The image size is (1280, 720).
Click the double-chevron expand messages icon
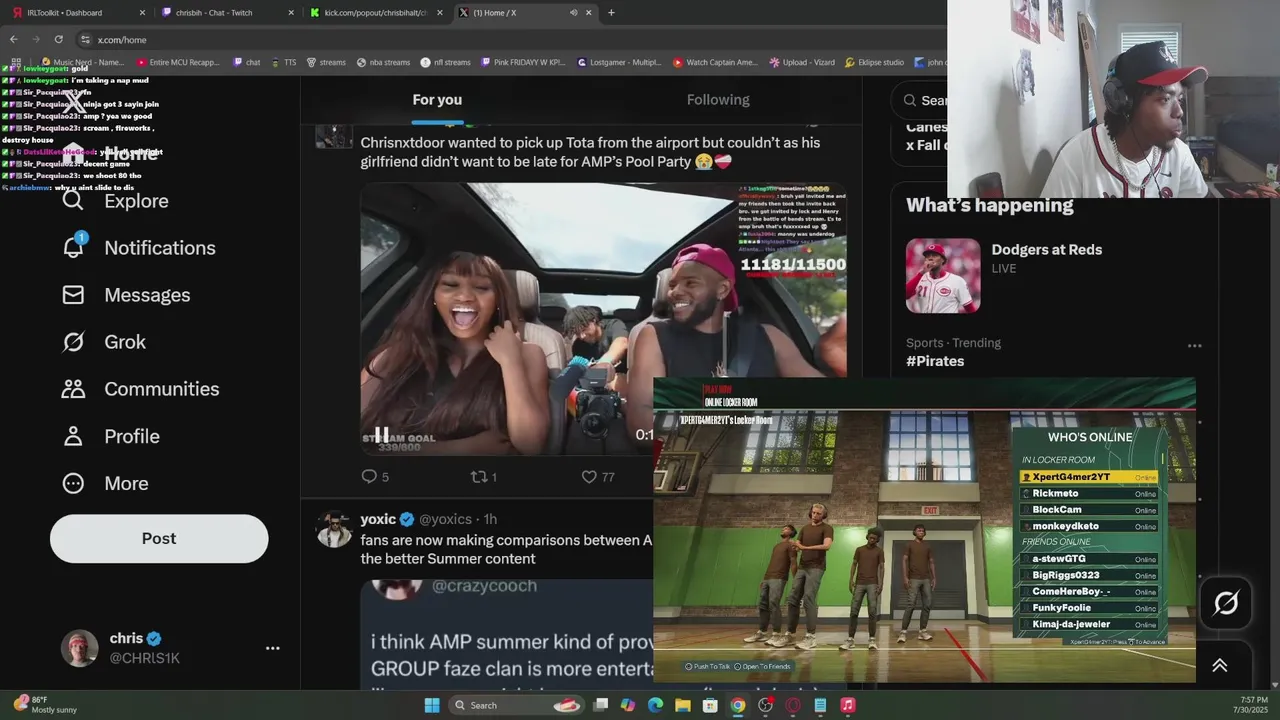1219,665
